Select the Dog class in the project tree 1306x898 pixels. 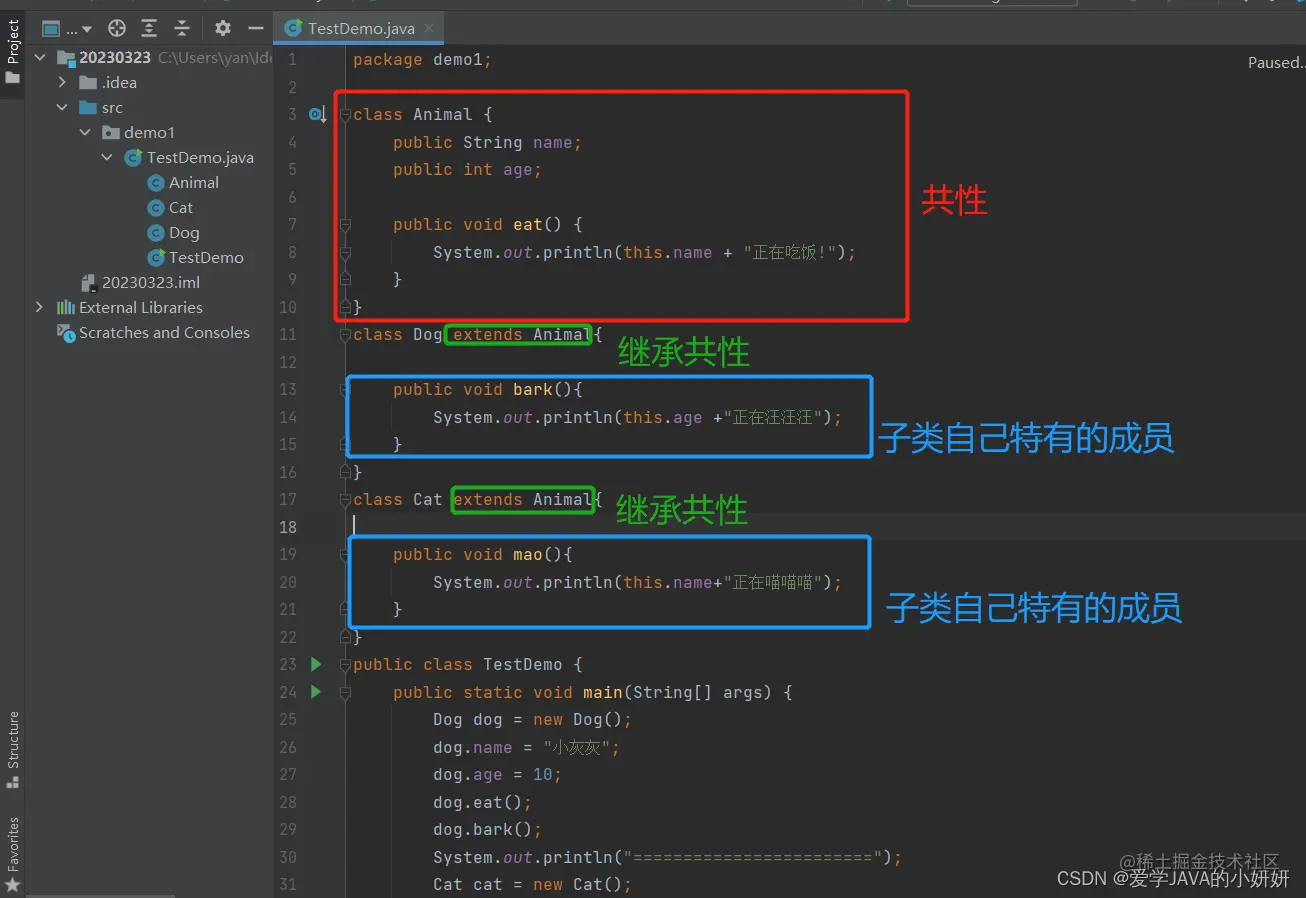click(184, 232)
